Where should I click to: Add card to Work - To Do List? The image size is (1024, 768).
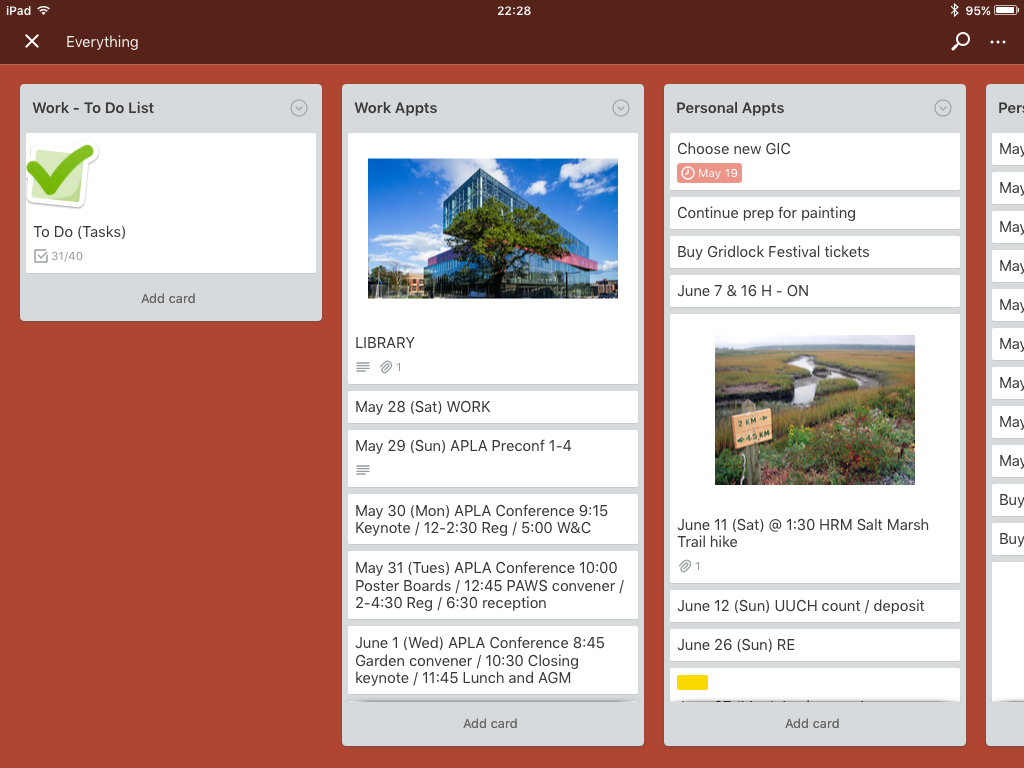(x=168, y=298)
